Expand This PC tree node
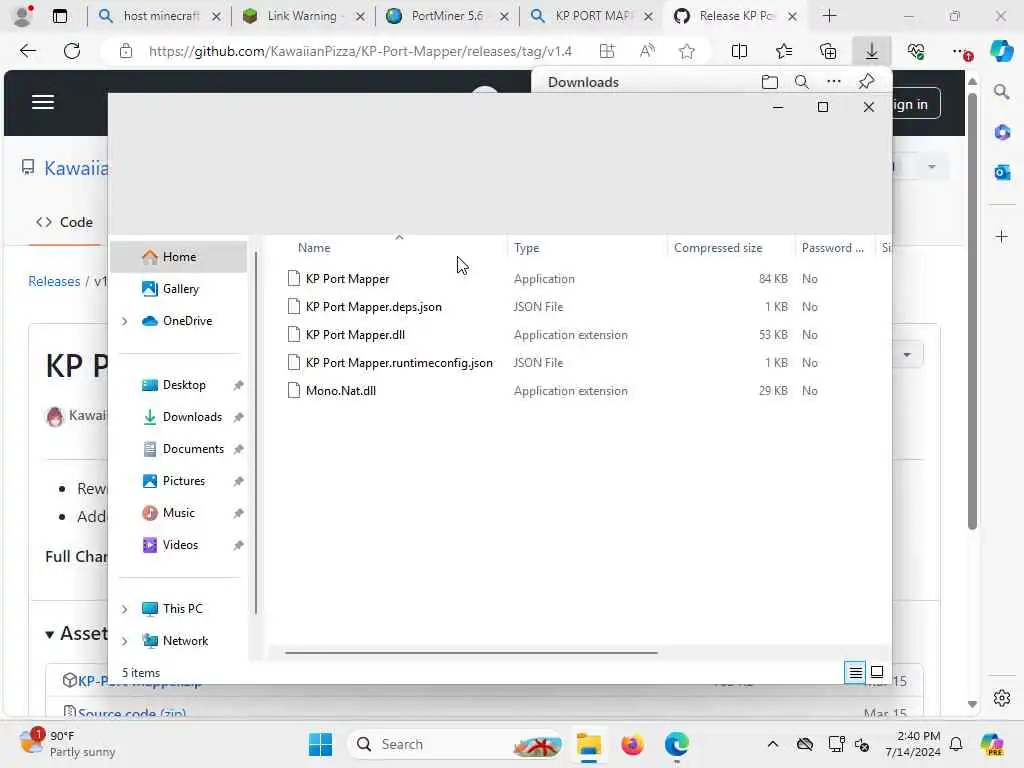 coord(125,609)
